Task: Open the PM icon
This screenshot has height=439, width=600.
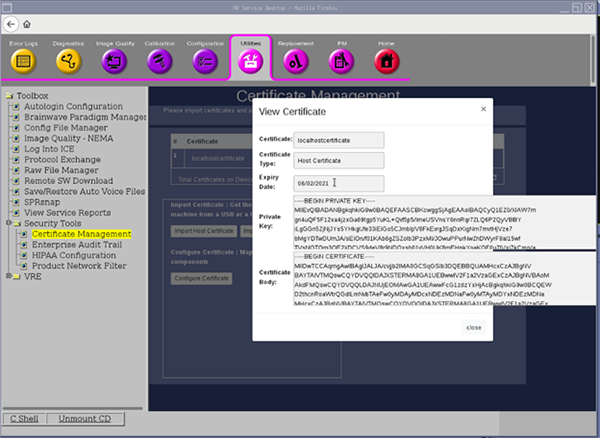Action: coord(341,62)
